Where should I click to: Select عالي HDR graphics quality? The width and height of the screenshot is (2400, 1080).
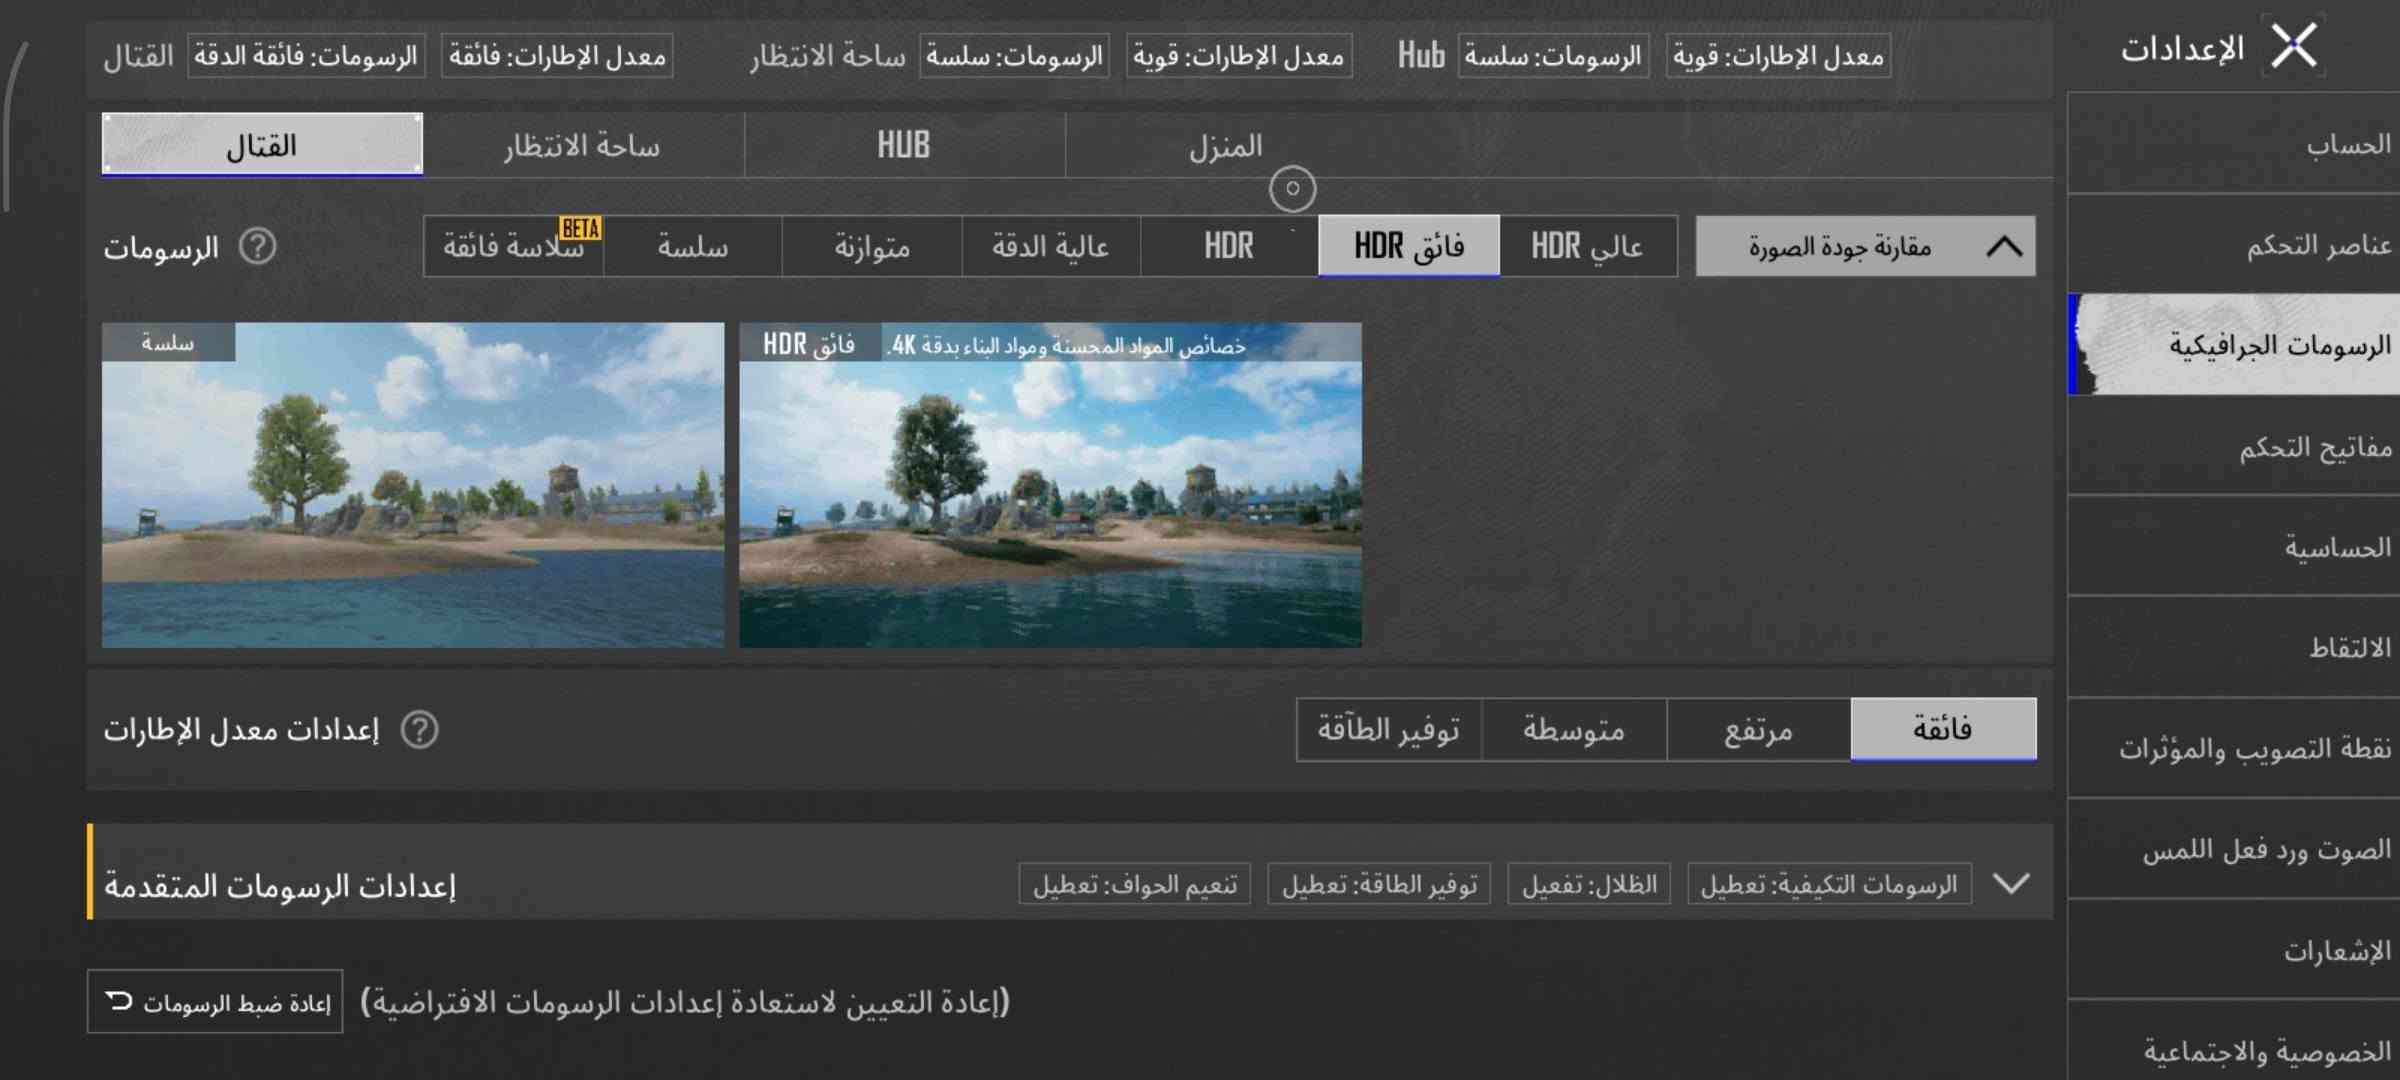[1588, 246]
